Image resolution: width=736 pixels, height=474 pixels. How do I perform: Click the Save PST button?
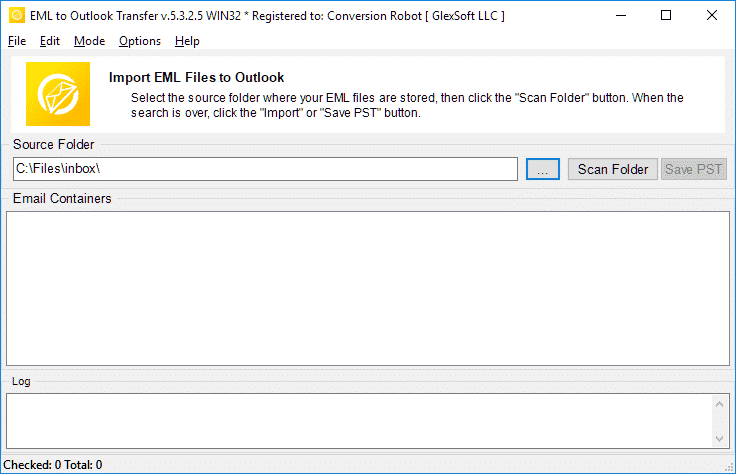694,169
